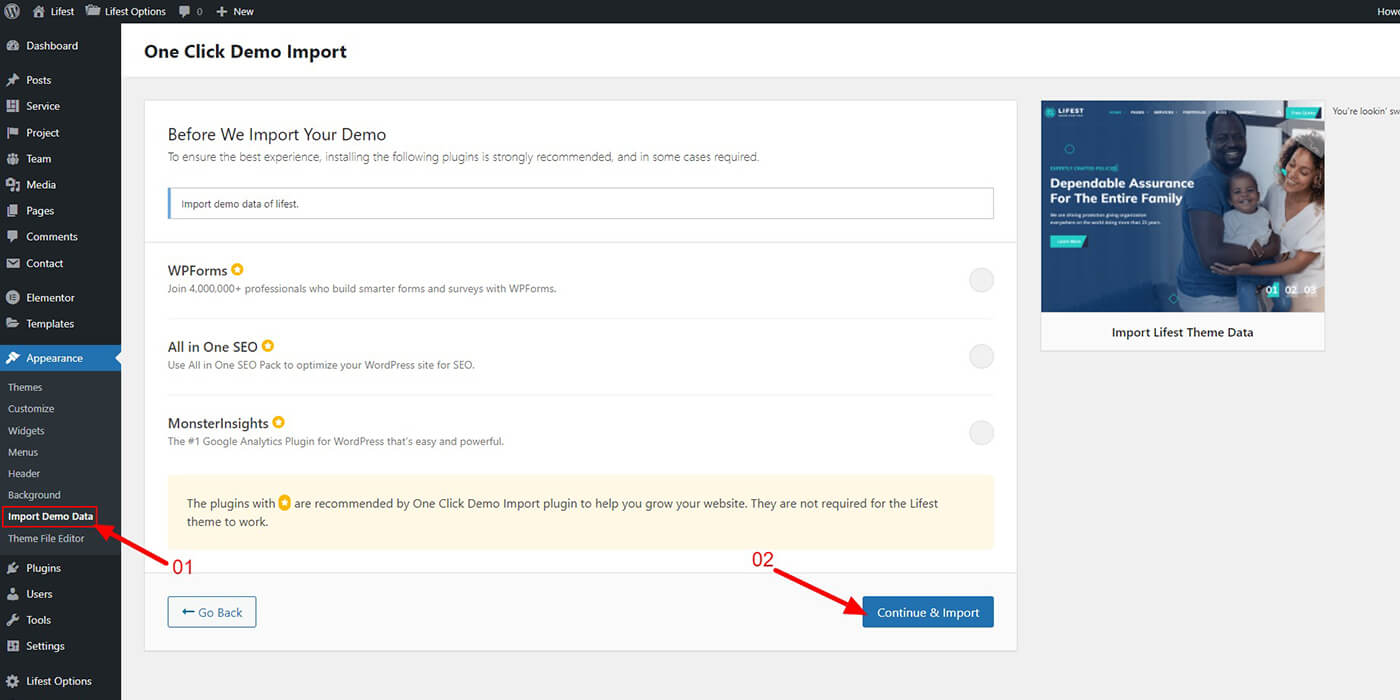Click the Templates folder icon in sidebar
1400x700 pixels.
[x=13, y=323]
